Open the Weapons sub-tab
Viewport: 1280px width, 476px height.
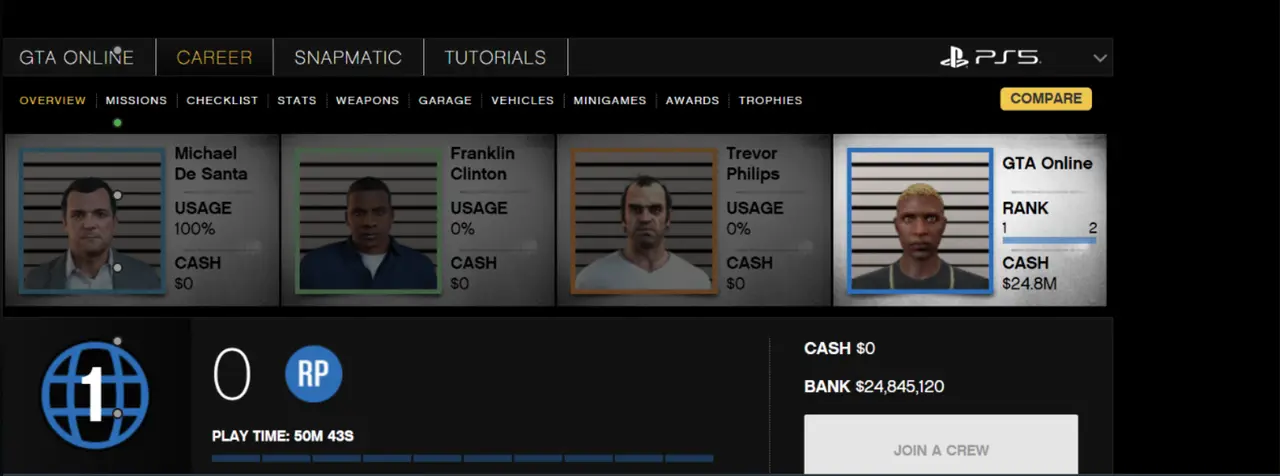pos(367,100)
